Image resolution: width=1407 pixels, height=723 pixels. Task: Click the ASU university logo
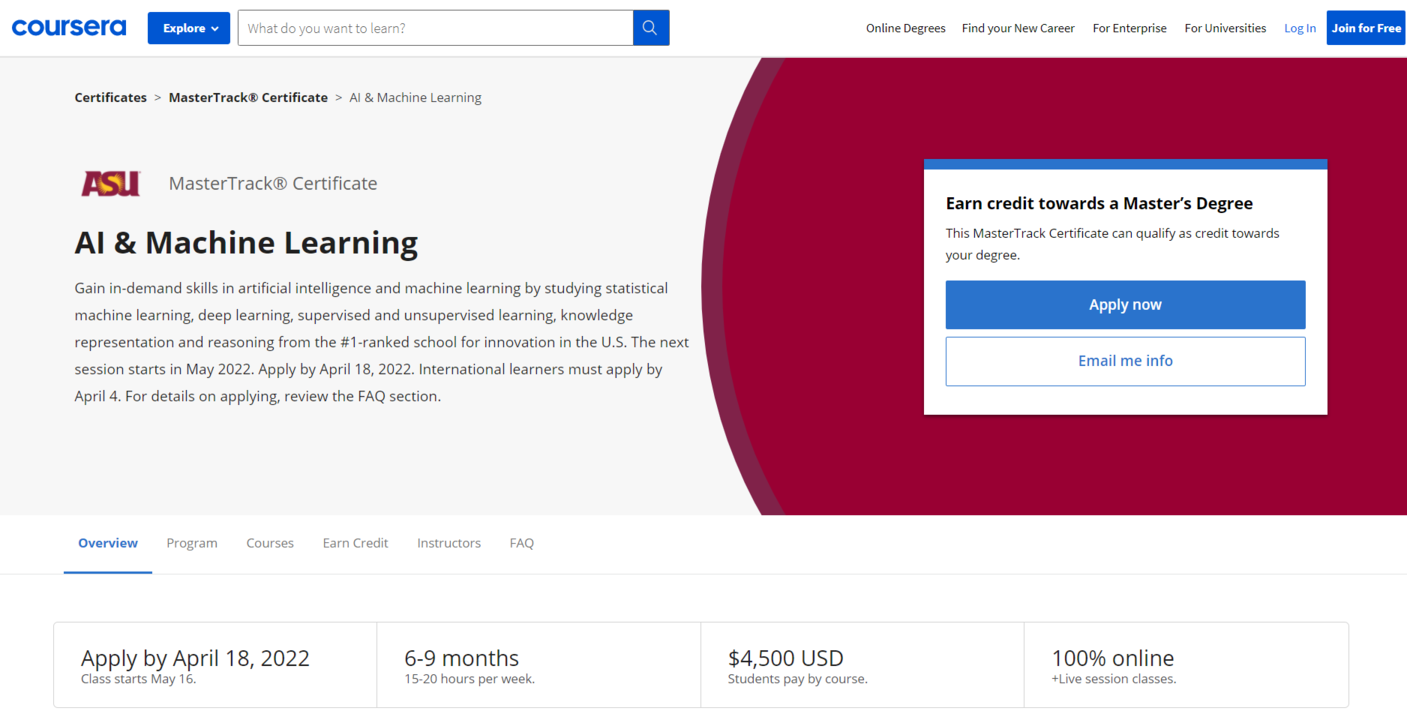pyautogui.click(x=111, y=183)
